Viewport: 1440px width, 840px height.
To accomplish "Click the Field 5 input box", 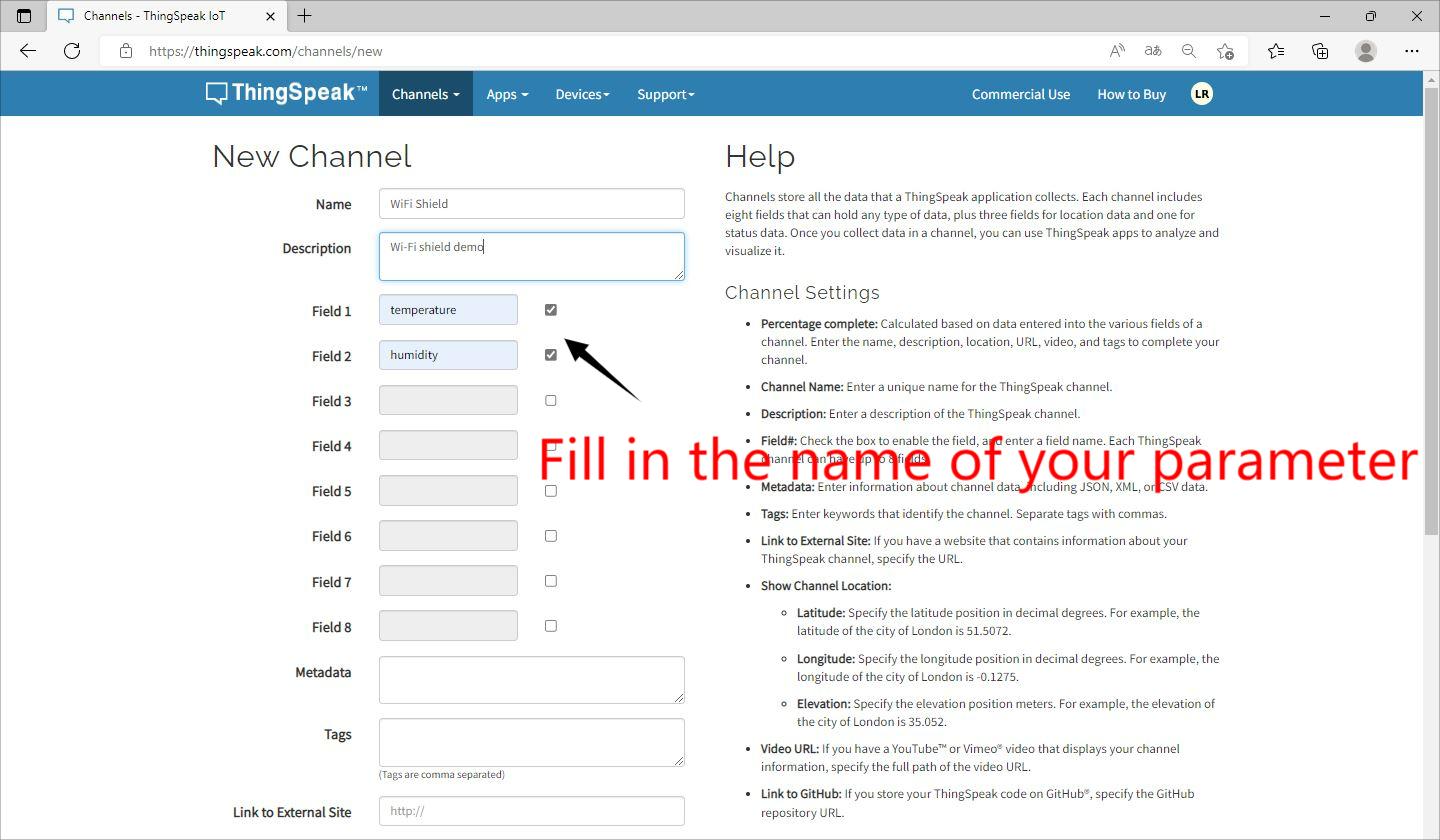I will [448, 491].
